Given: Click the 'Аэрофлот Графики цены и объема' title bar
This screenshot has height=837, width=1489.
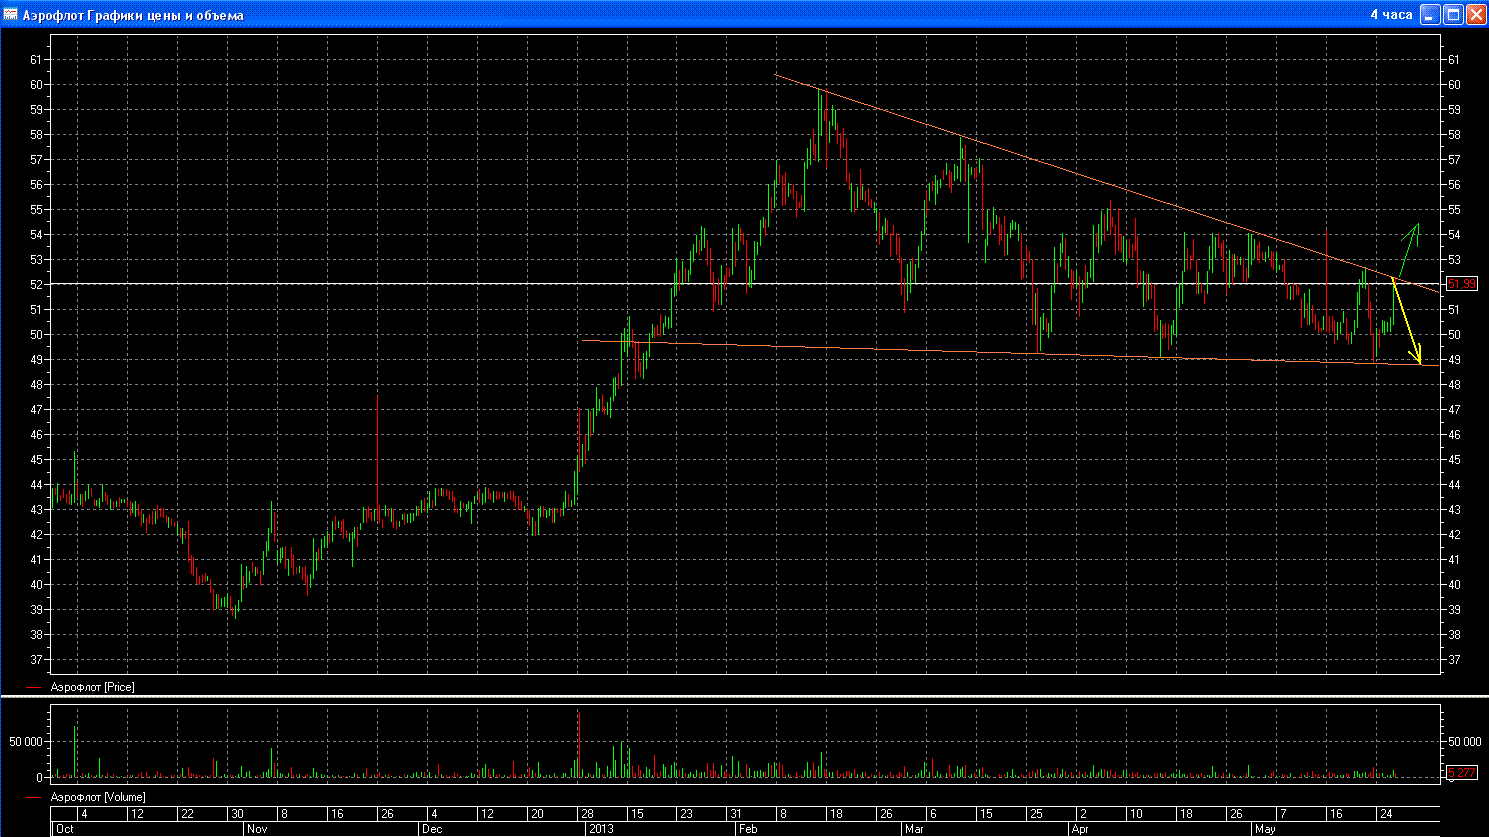Looking at the screenshot, I should [x=600, y=14].
